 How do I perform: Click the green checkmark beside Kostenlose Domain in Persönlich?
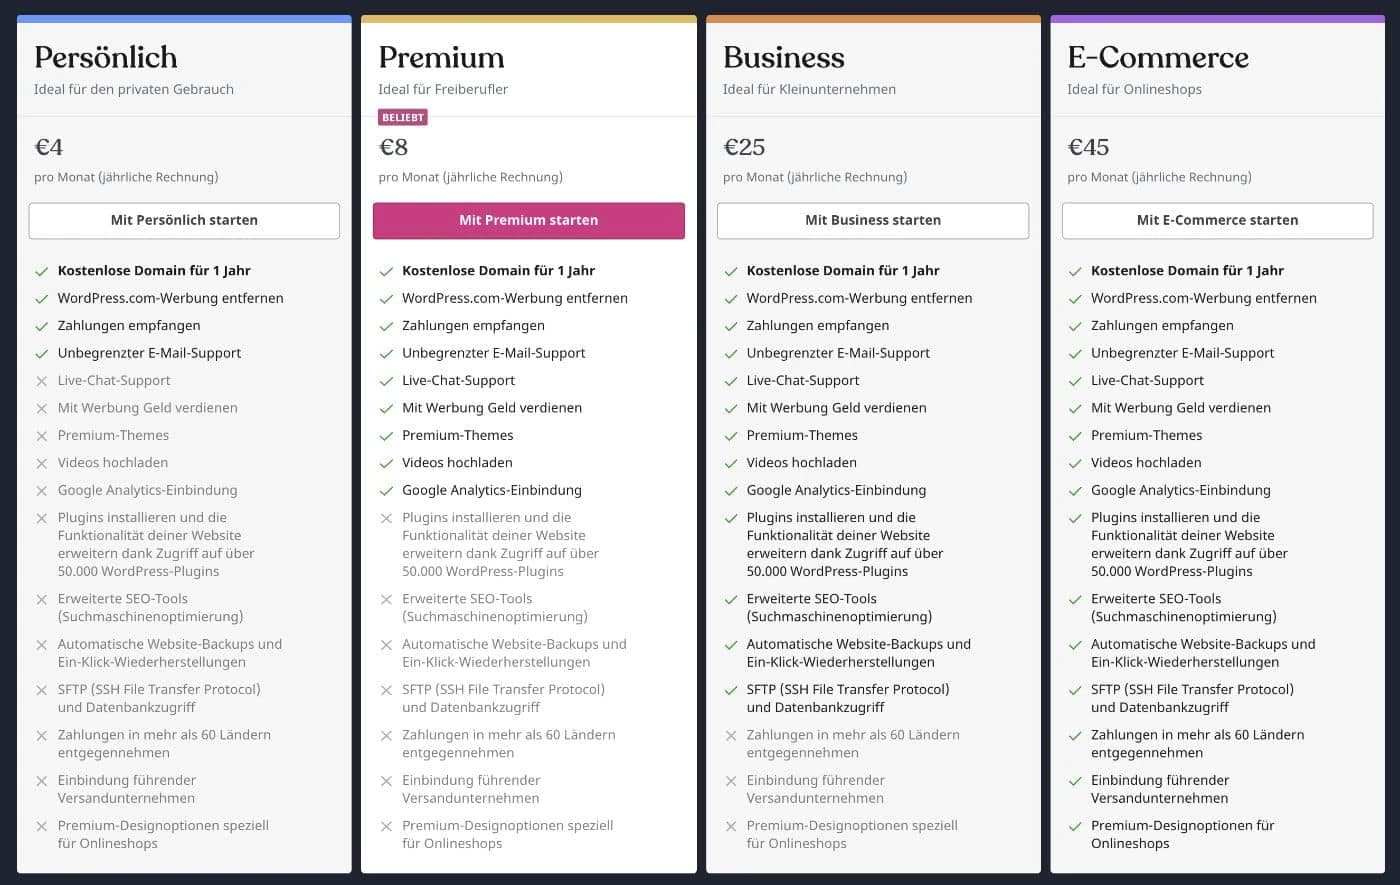[x=41, y=270]
